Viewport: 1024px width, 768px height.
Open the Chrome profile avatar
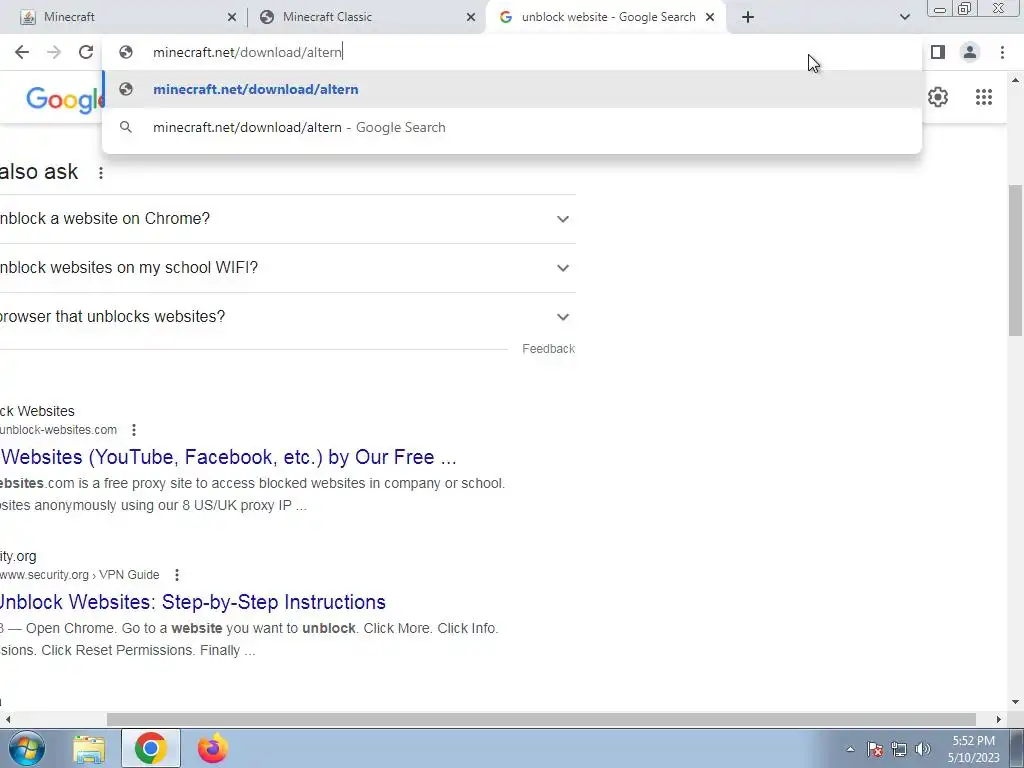pyautogui.click(x=970, y=52)
